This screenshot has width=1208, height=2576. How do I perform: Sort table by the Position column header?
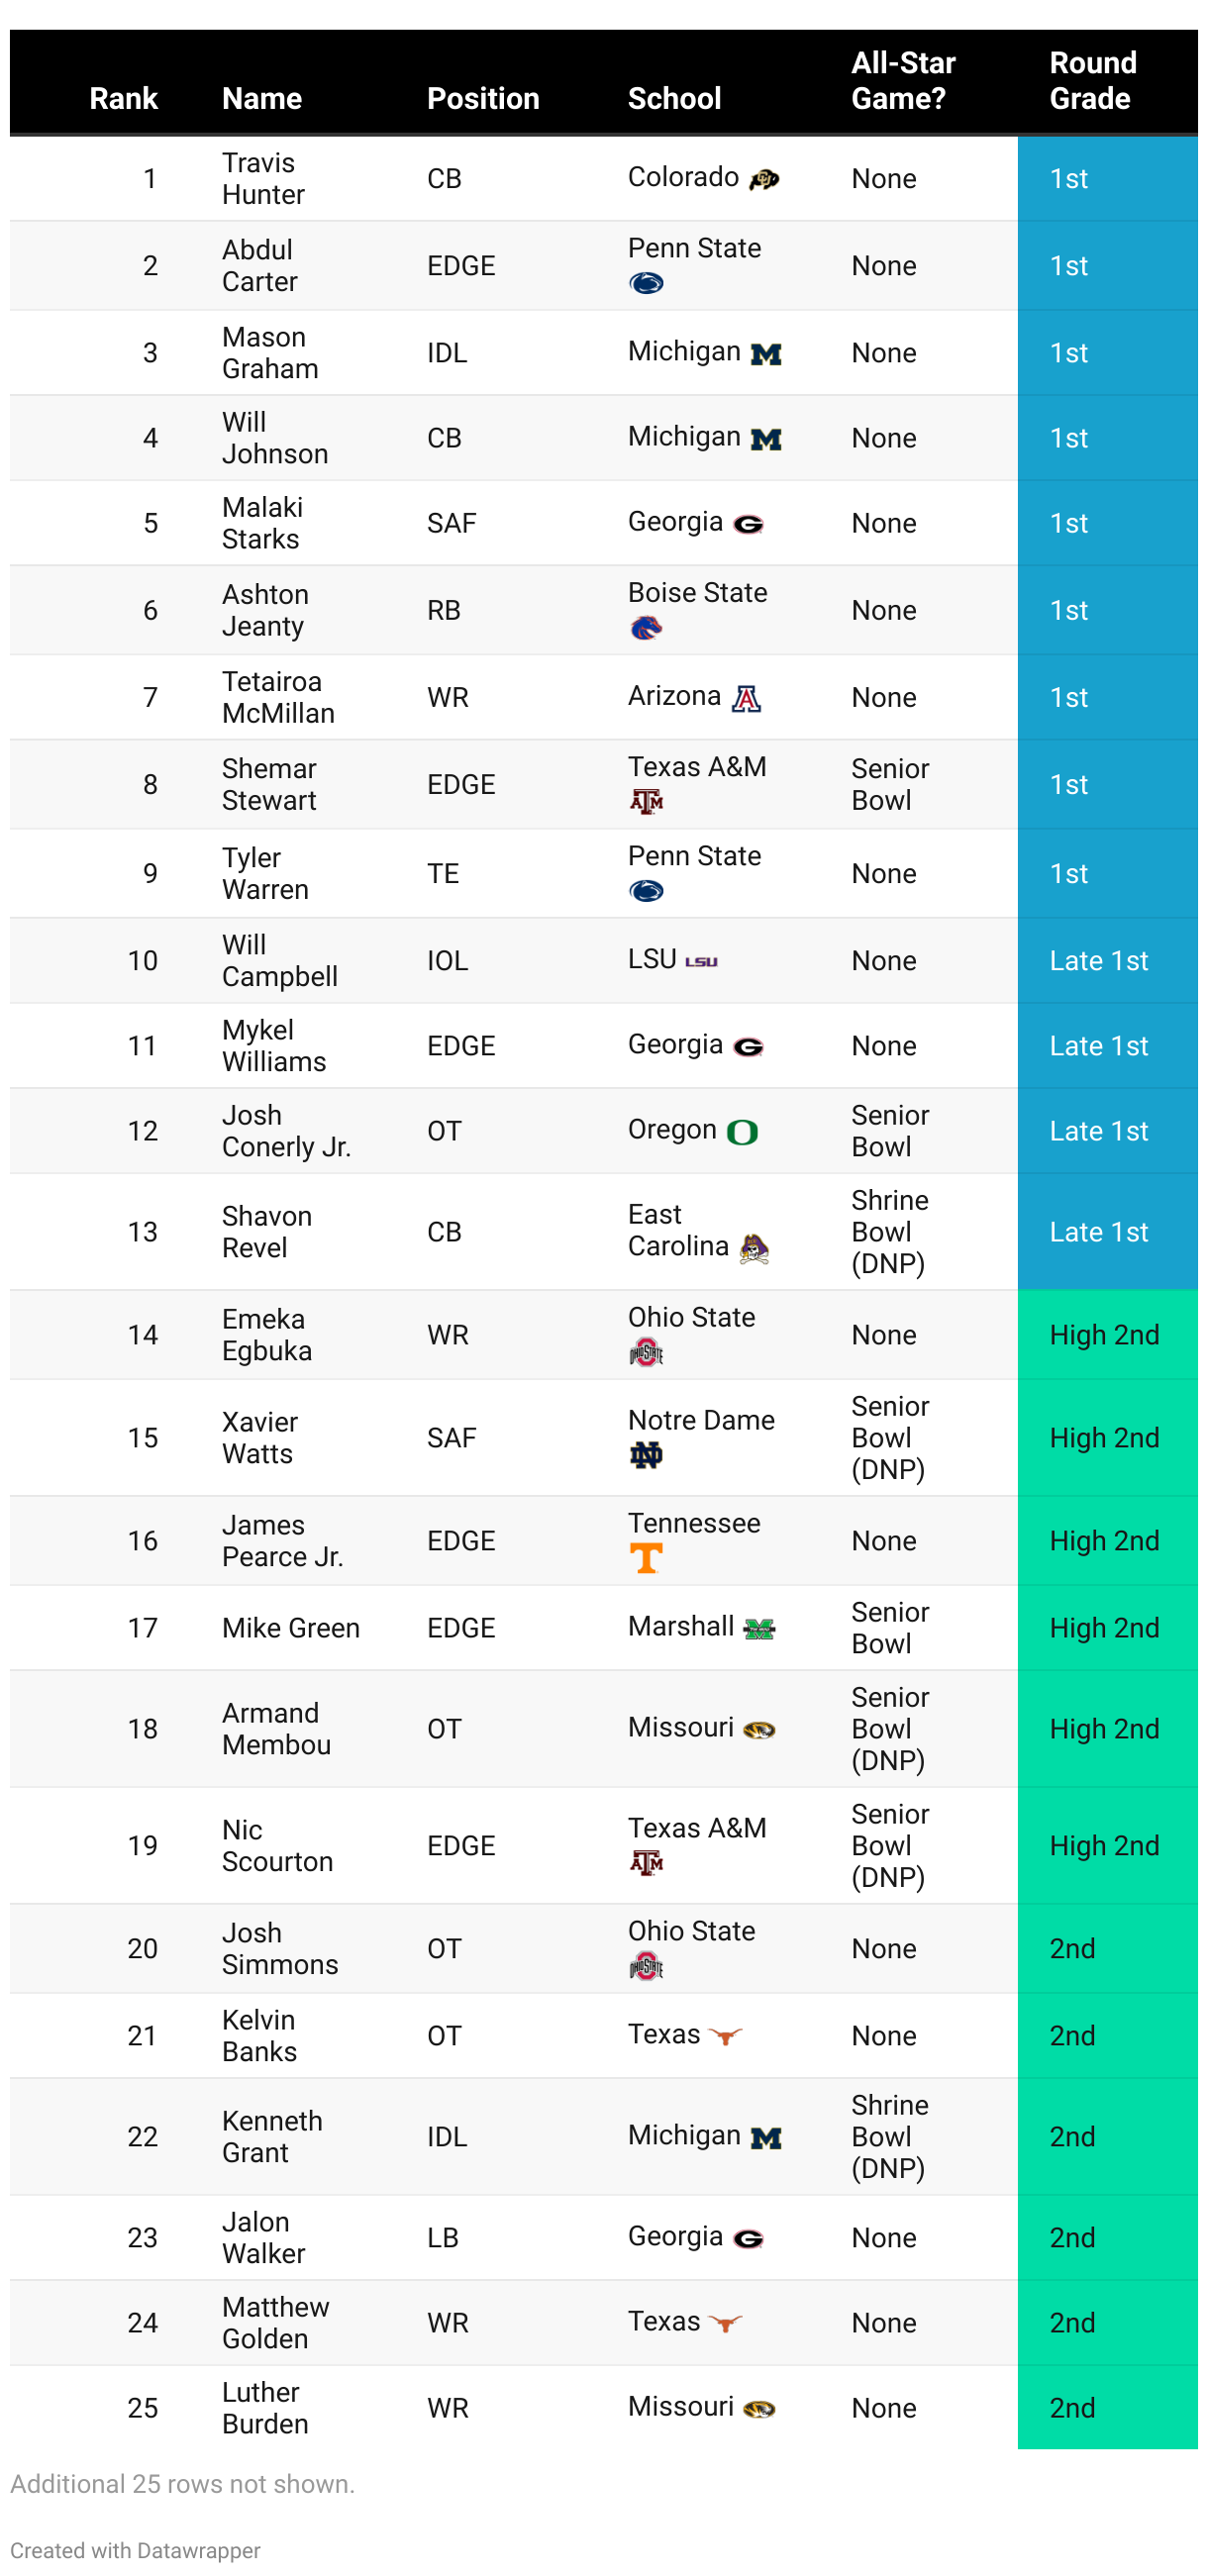[483, 98]
